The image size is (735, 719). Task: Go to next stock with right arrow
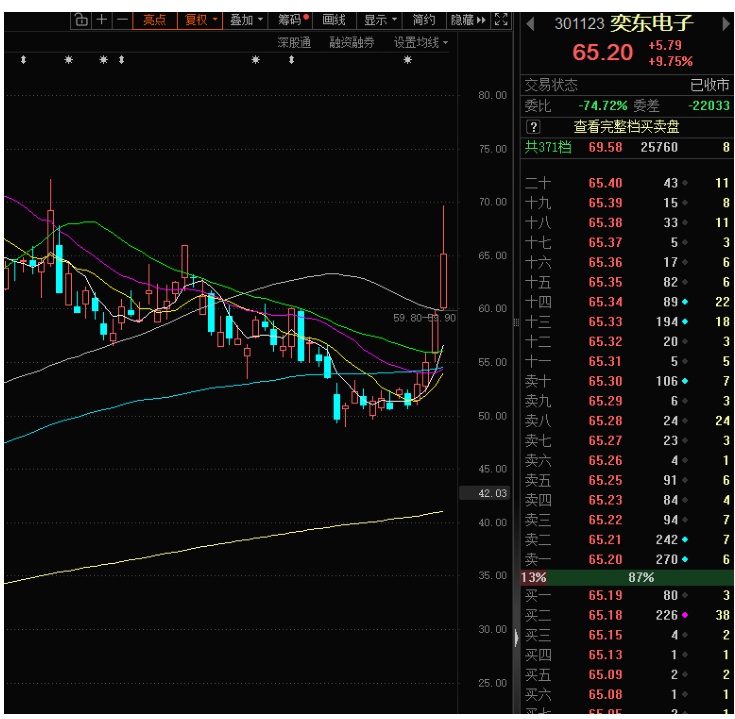725,24
